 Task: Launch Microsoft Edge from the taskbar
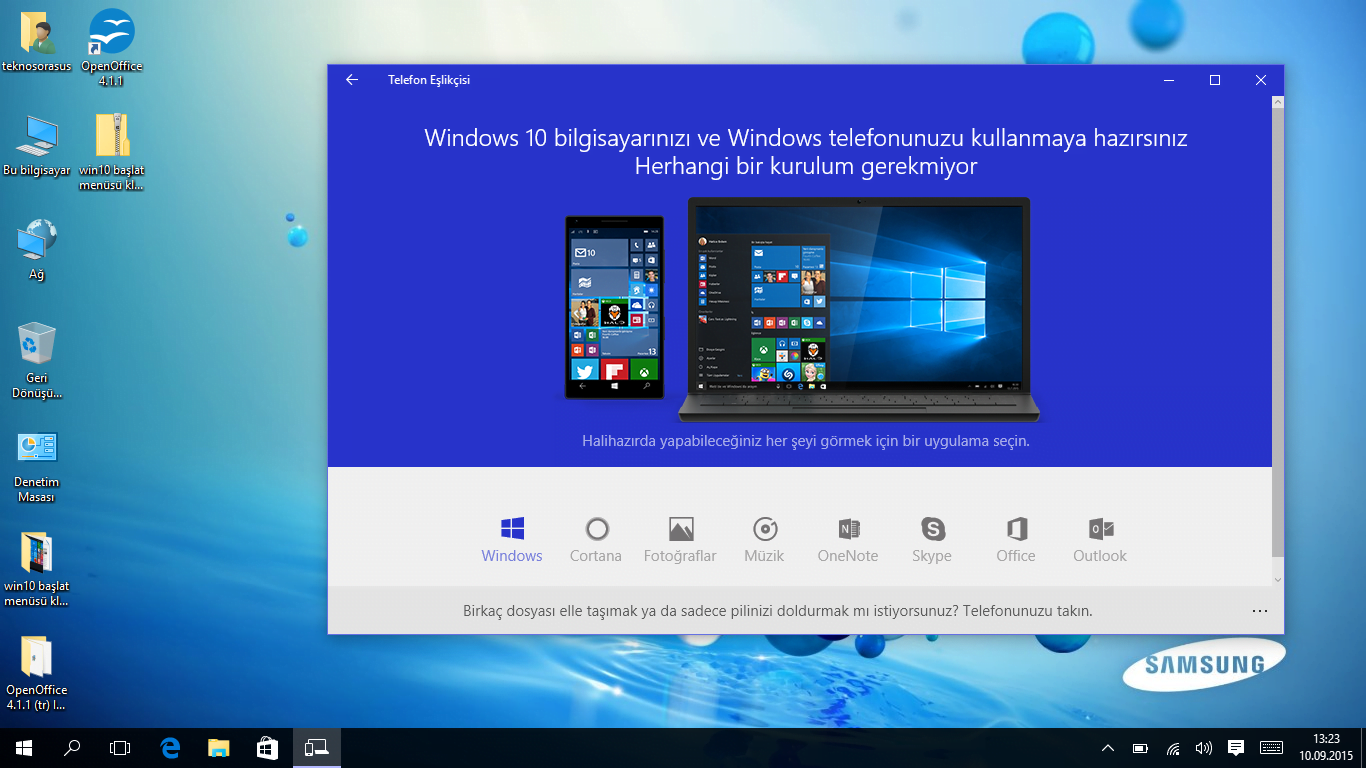[168, 747]
